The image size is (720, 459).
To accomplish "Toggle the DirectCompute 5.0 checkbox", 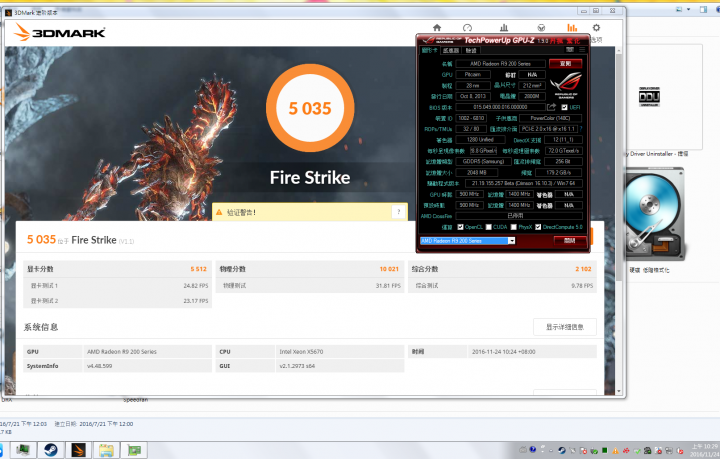I will pos(538,227).
